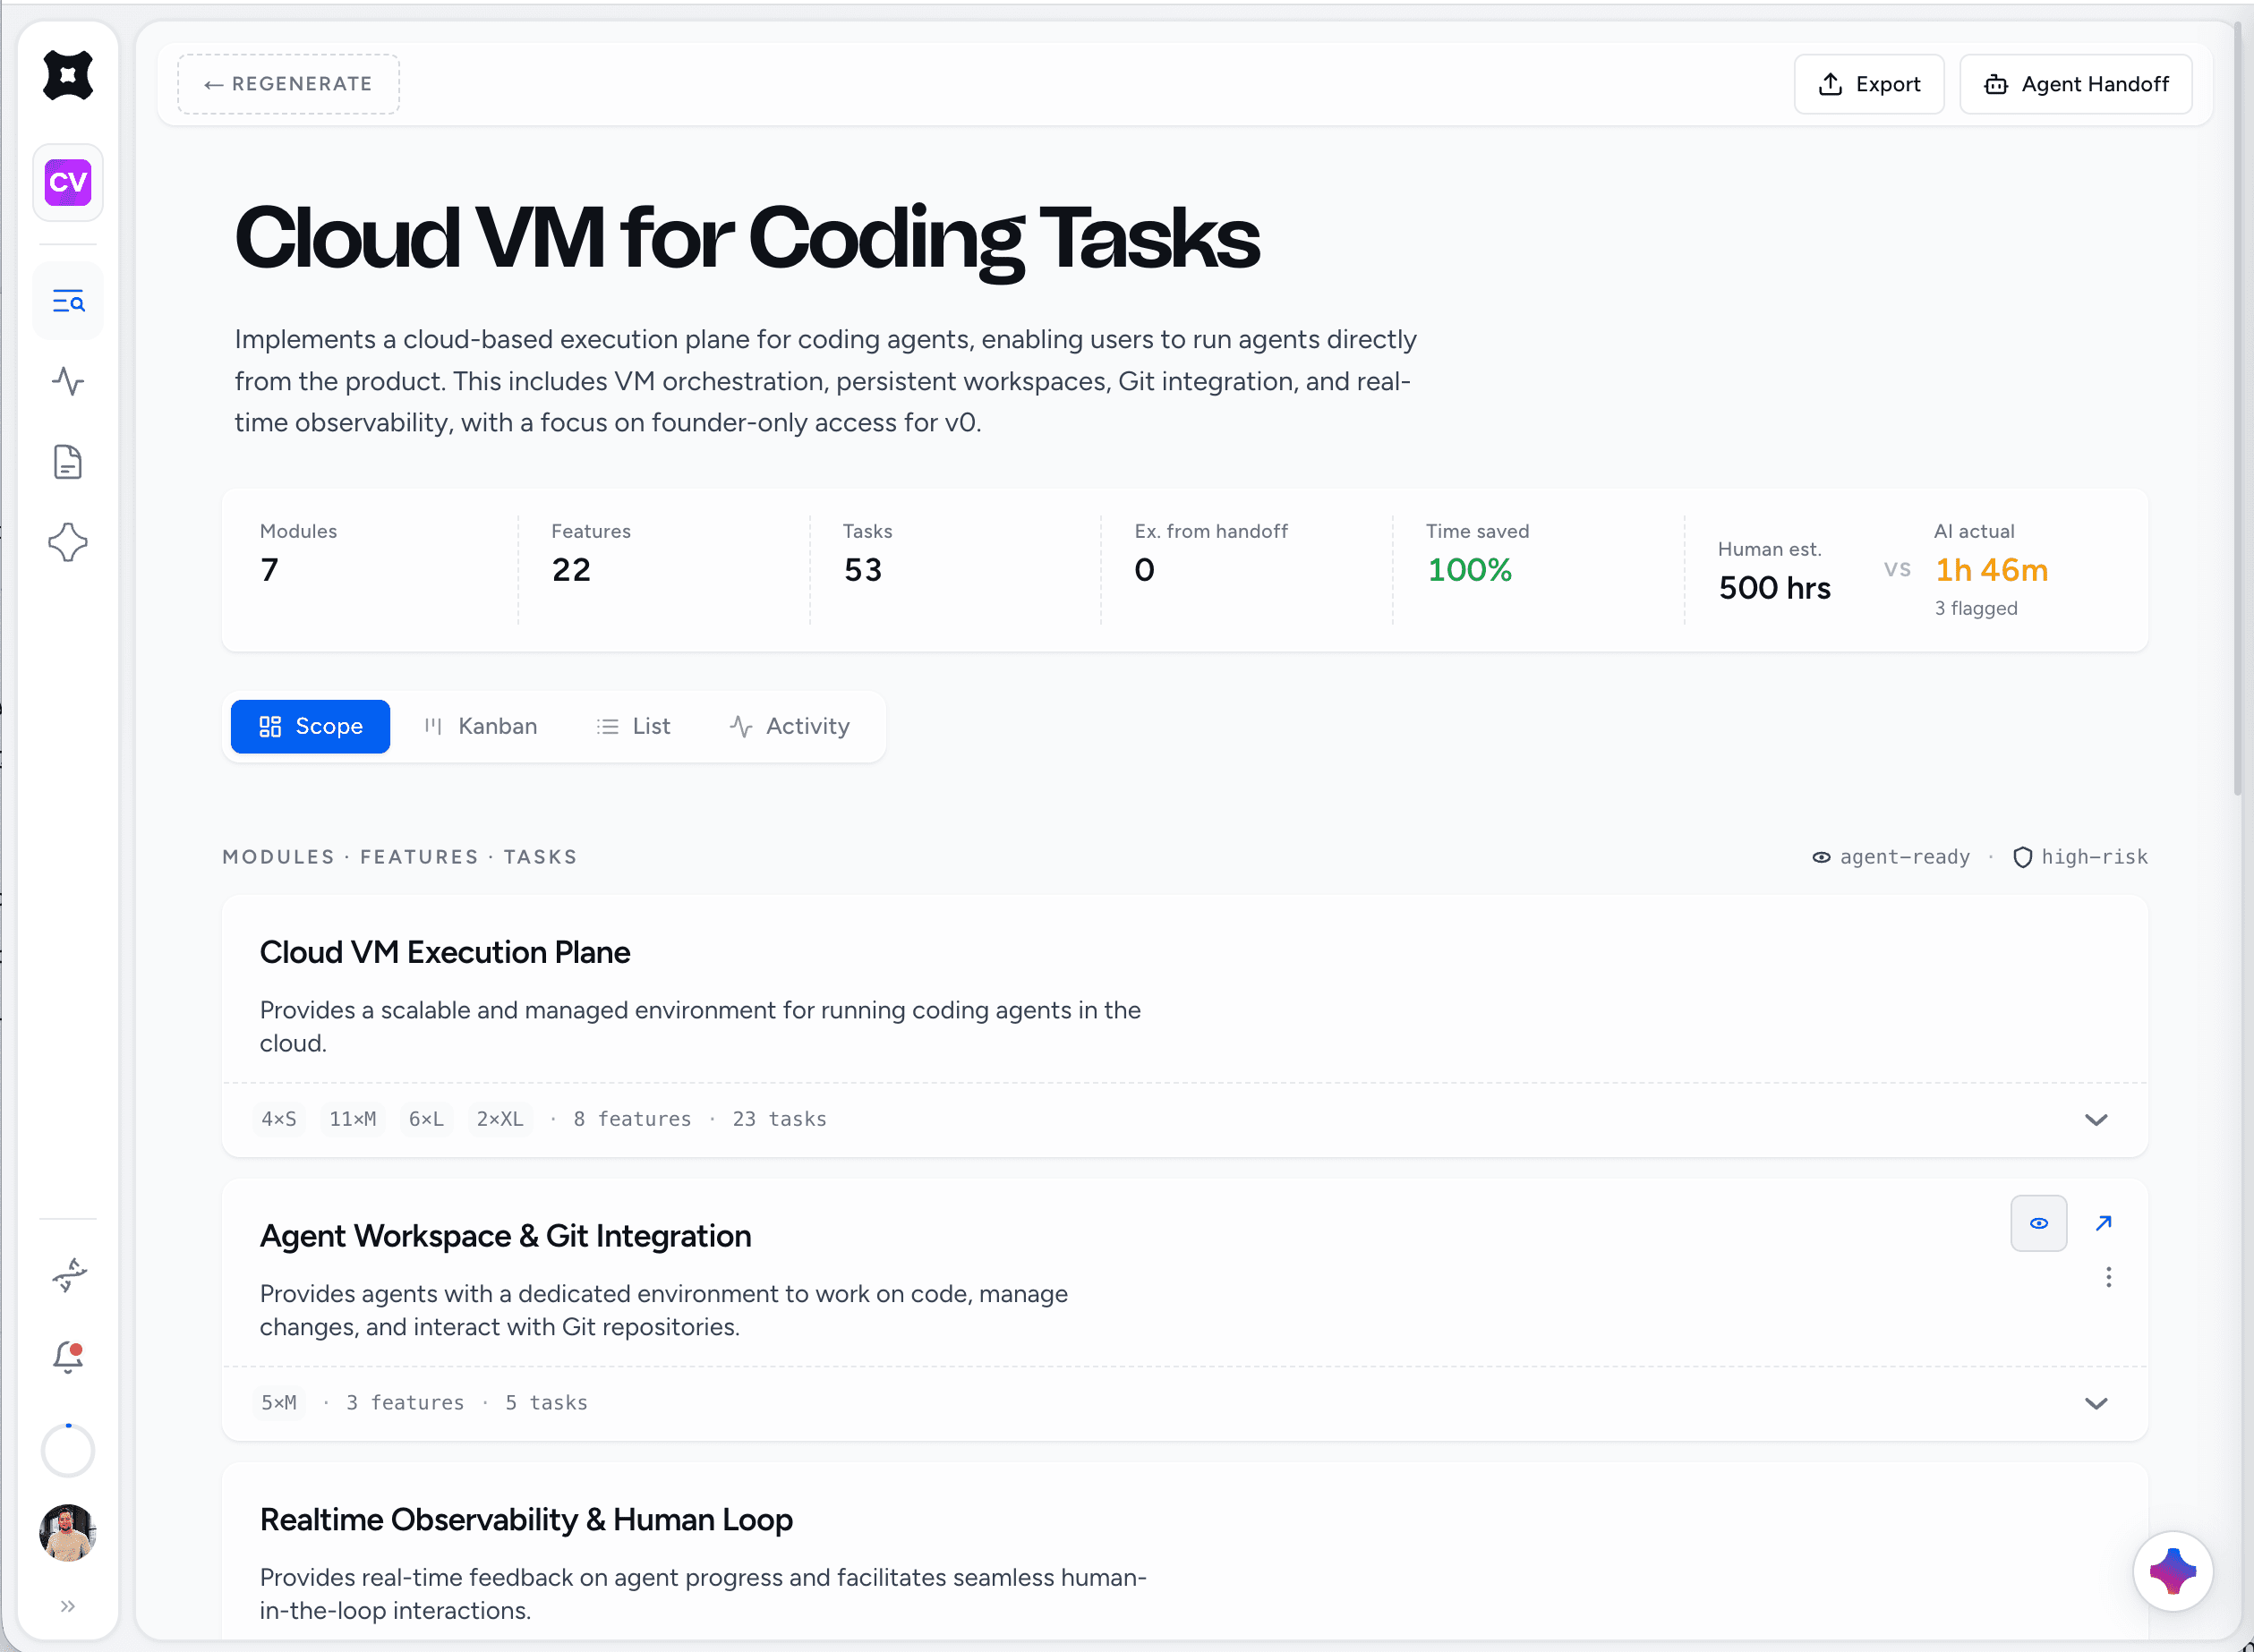
Task: Click the 3 flagged text
Action: [1975, 608]
